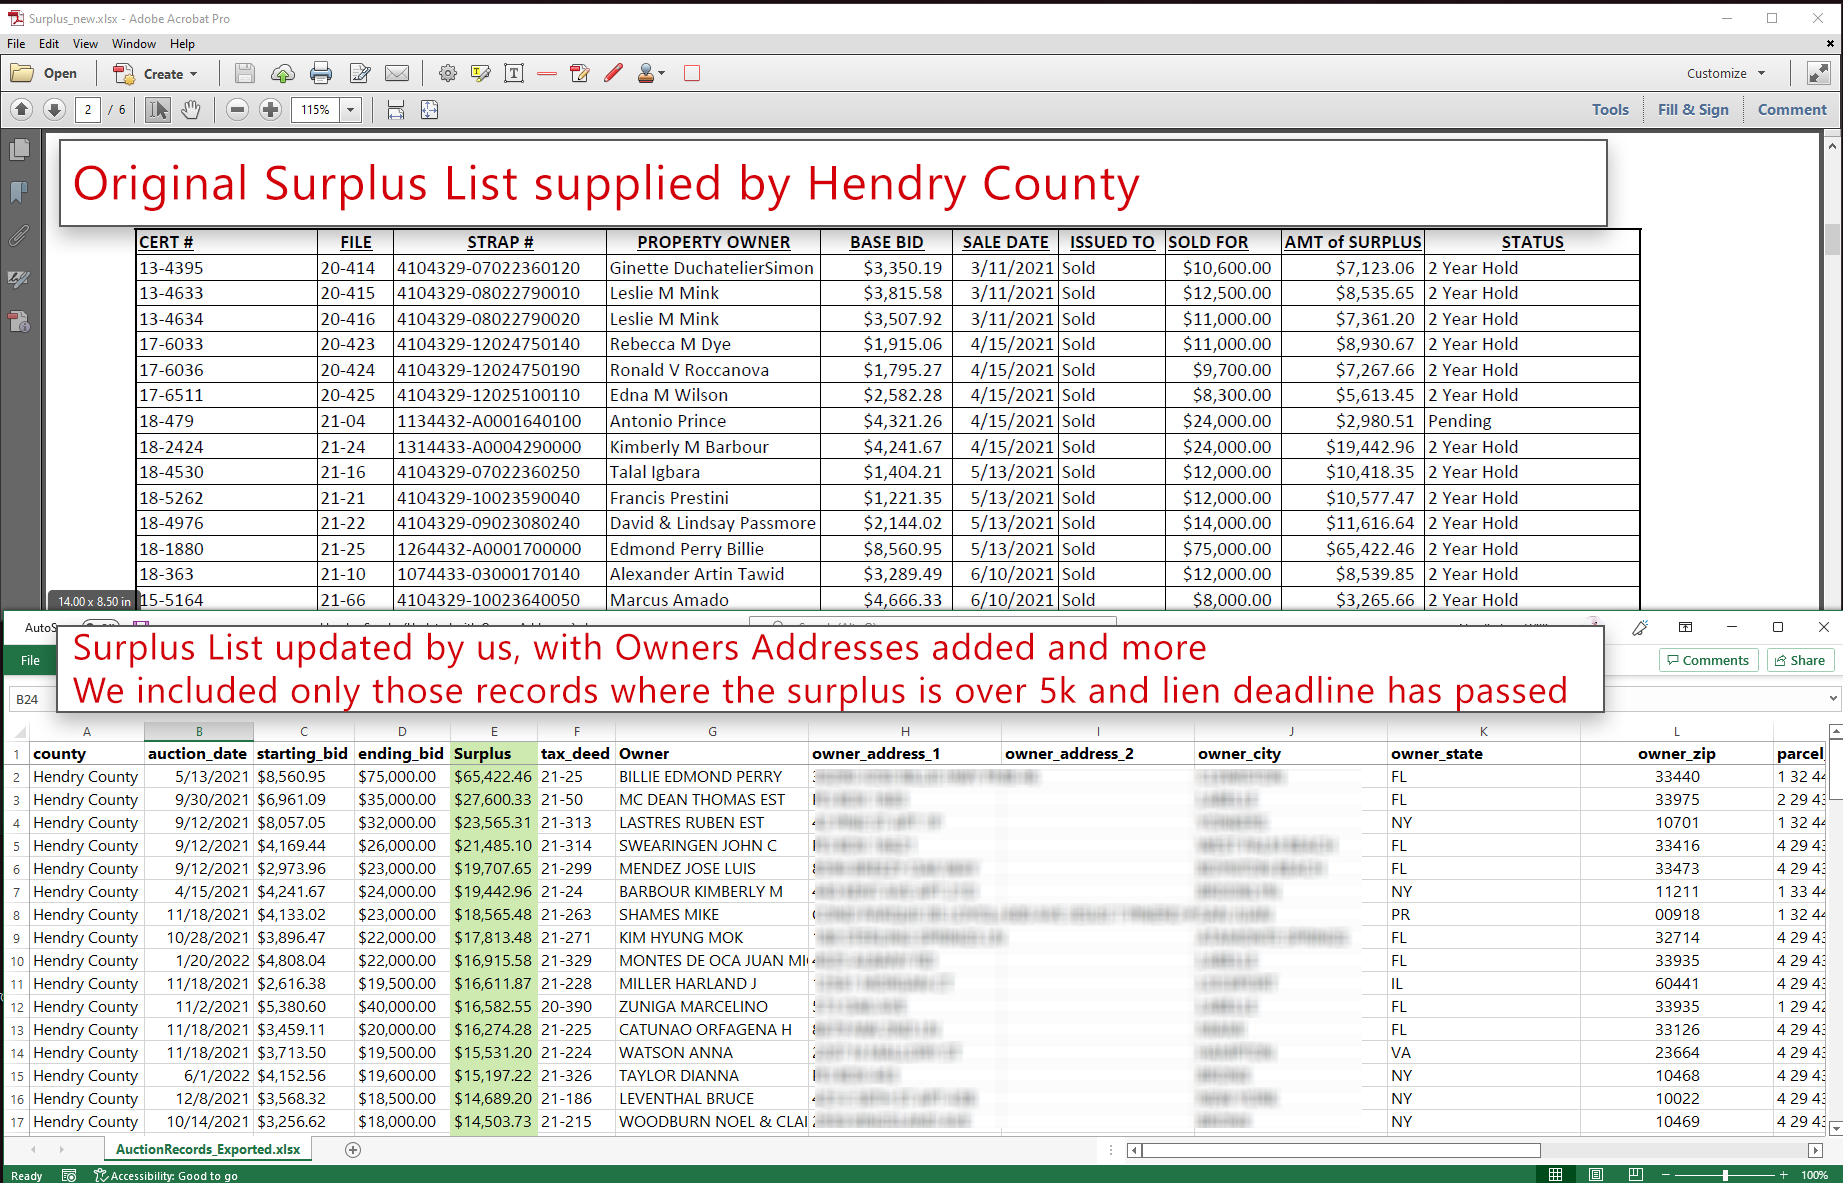Click the Highlight Text tool icon

(481, 73)
